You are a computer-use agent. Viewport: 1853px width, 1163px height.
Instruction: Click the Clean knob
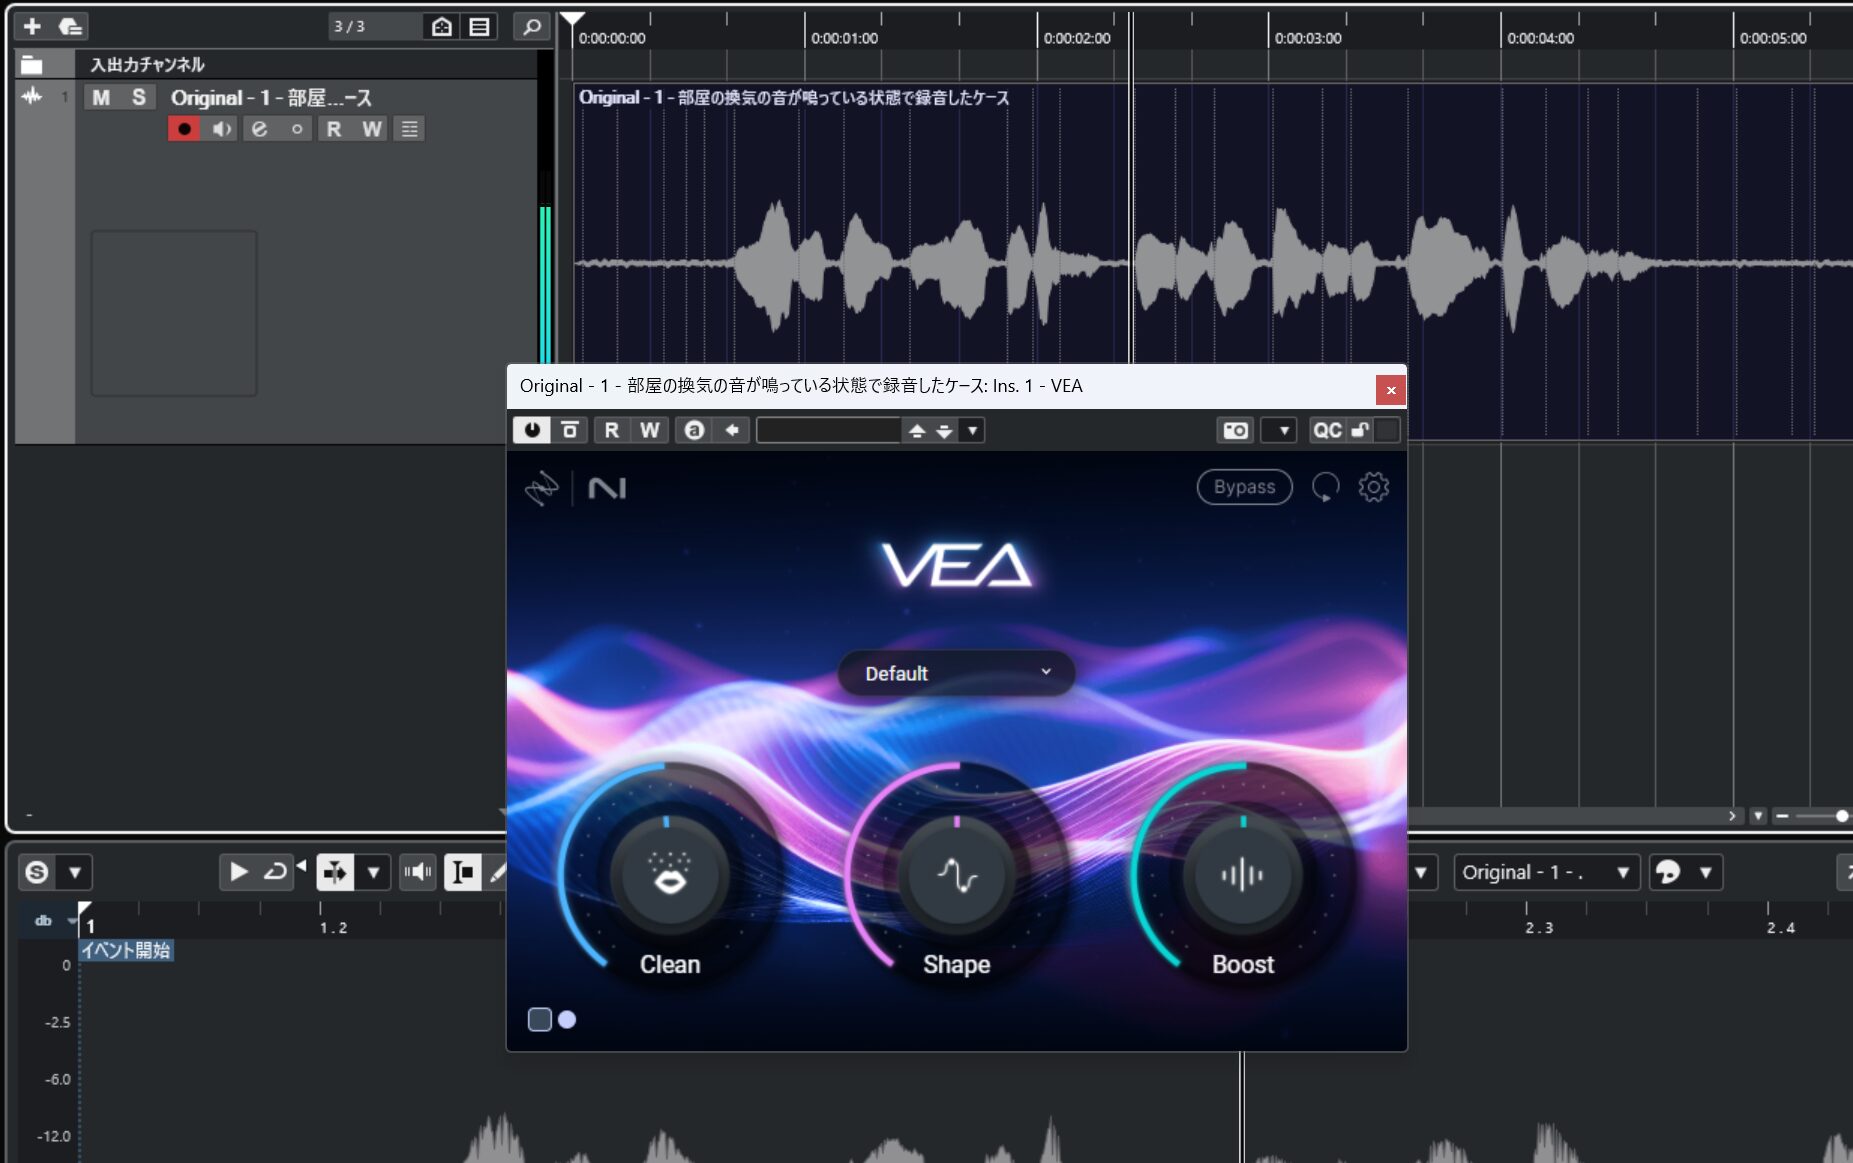[x=669, y=875]
